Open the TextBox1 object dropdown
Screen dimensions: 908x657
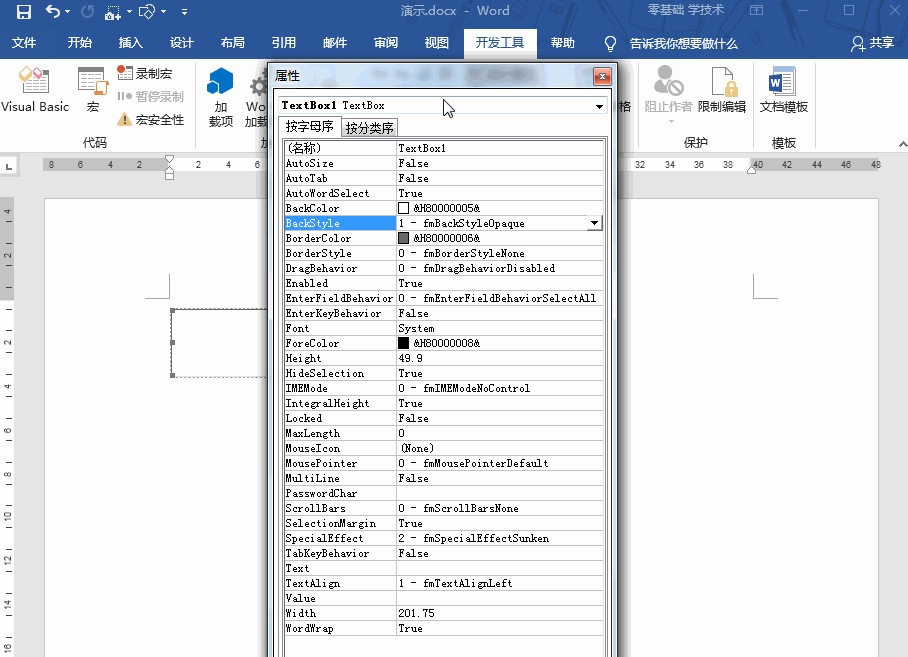coord(598,106)
